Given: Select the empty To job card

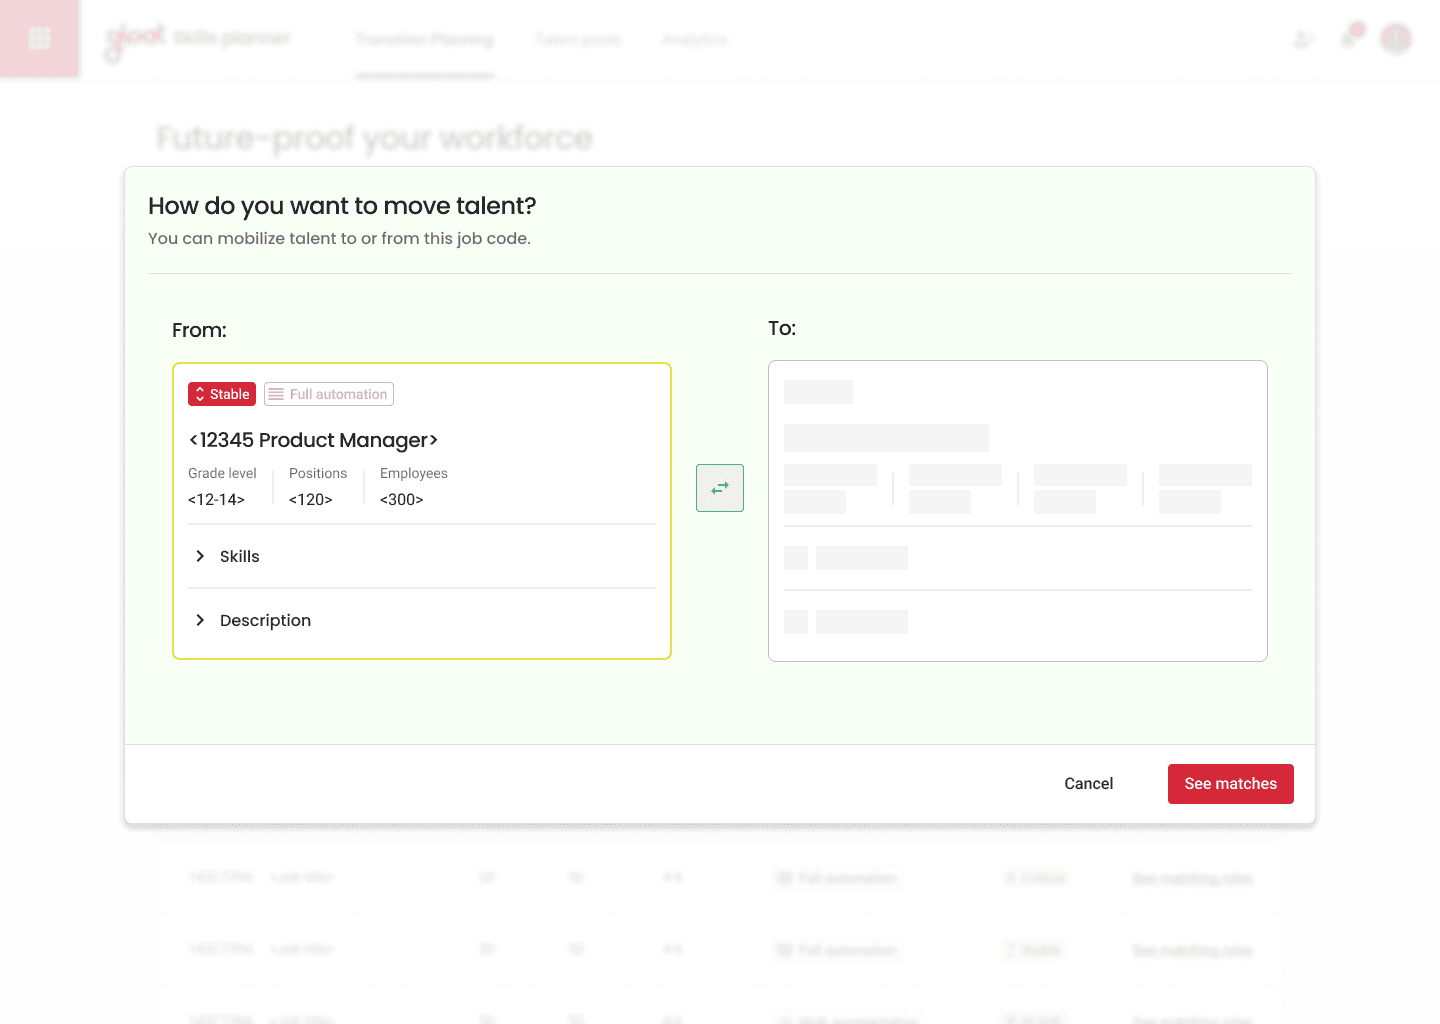Looking at the screenshot, I should [1018, 511].
